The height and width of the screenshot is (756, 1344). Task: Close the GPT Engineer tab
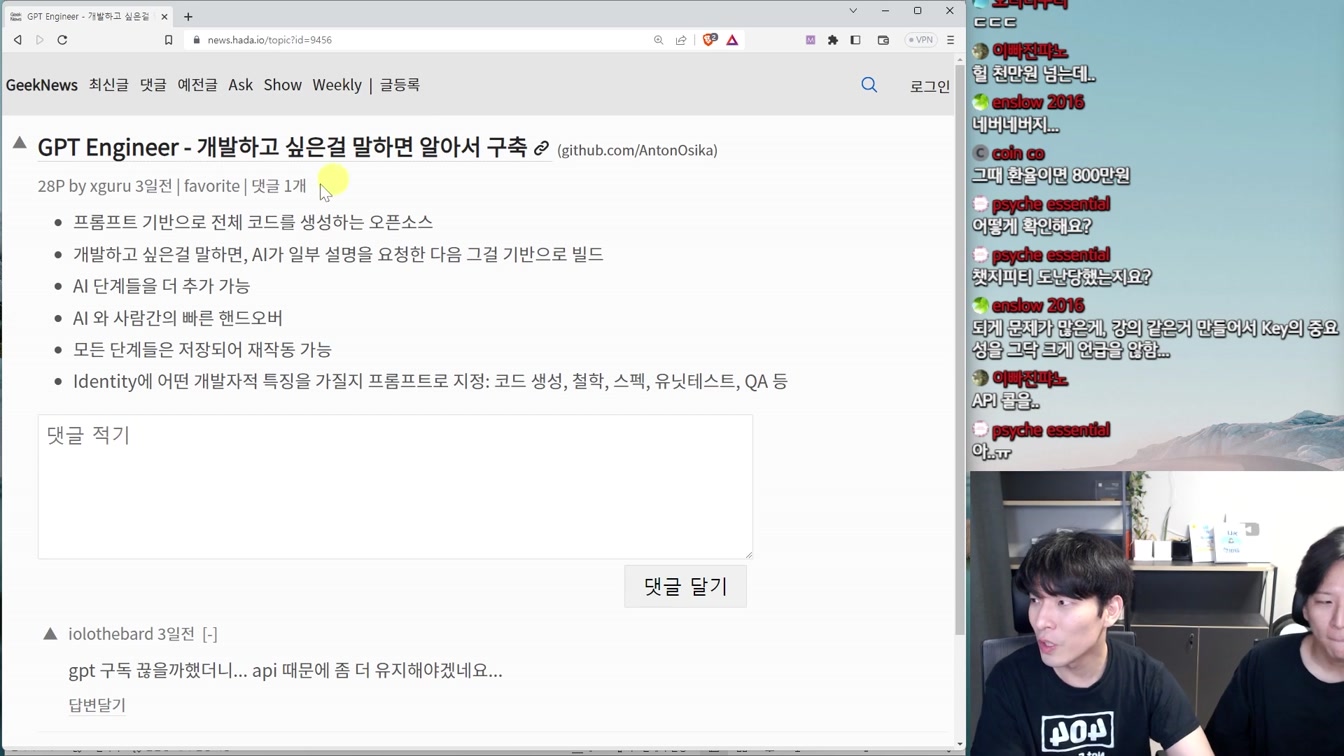164,16
